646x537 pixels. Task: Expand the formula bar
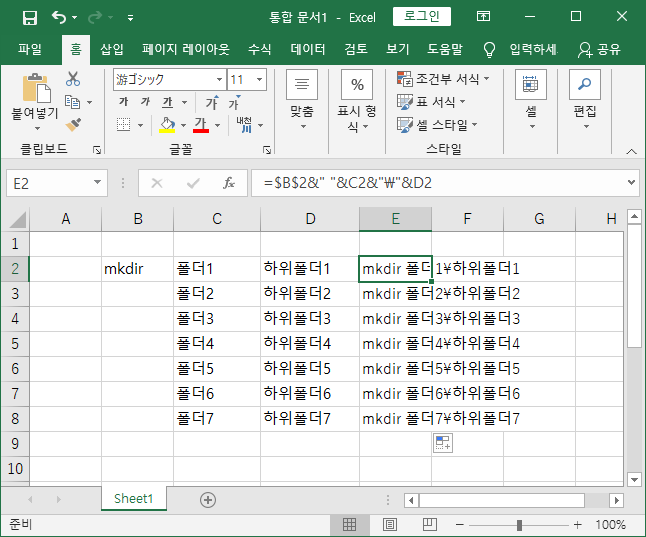pos(631,182)
